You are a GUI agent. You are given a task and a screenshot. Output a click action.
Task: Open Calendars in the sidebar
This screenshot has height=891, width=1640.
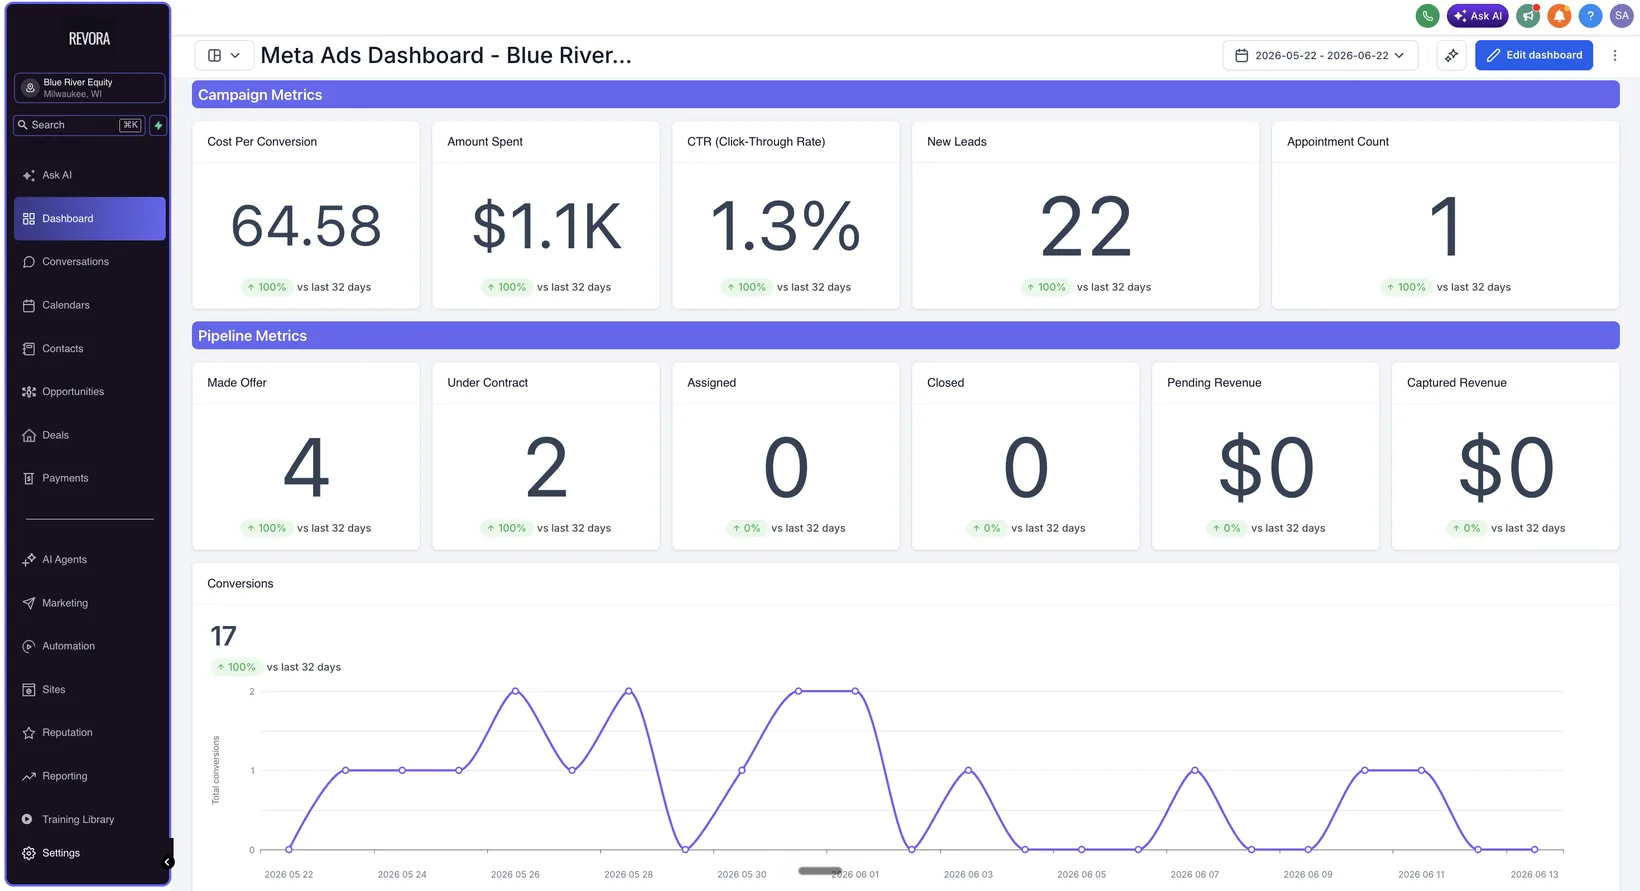point(90,305)
